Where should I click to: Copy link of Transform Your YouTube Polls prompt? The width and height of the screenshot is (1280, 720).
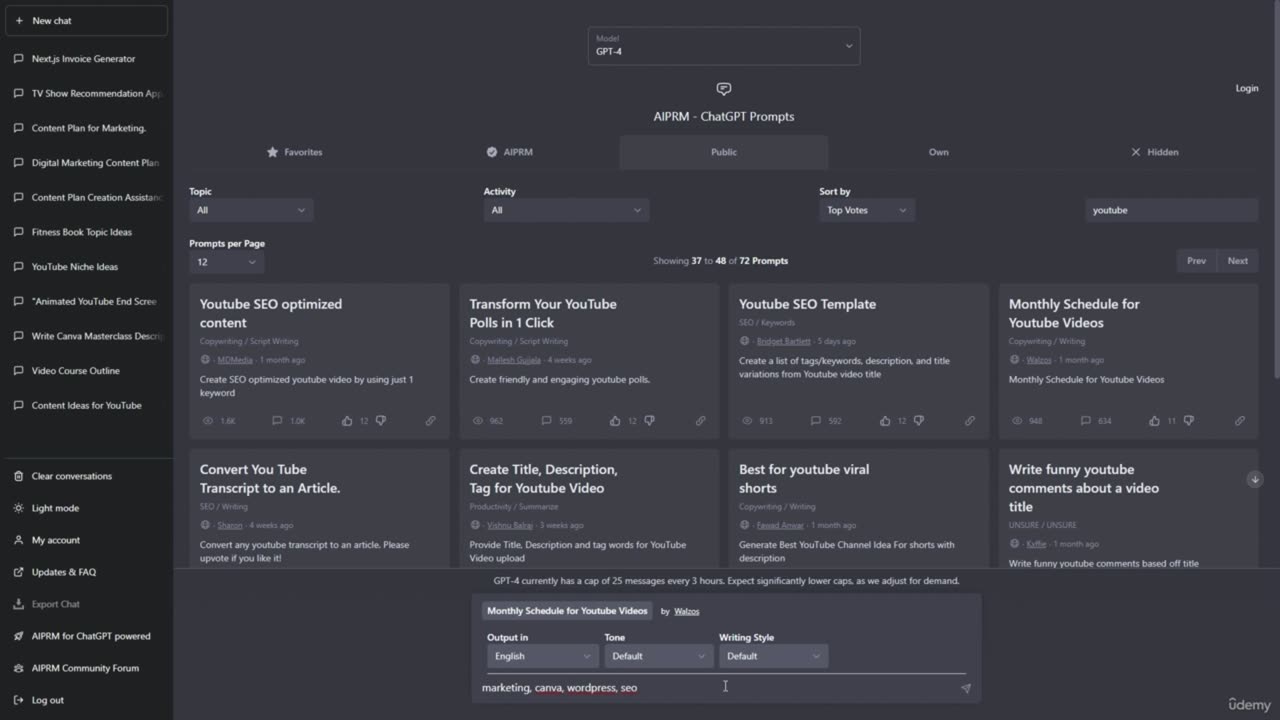700,421
